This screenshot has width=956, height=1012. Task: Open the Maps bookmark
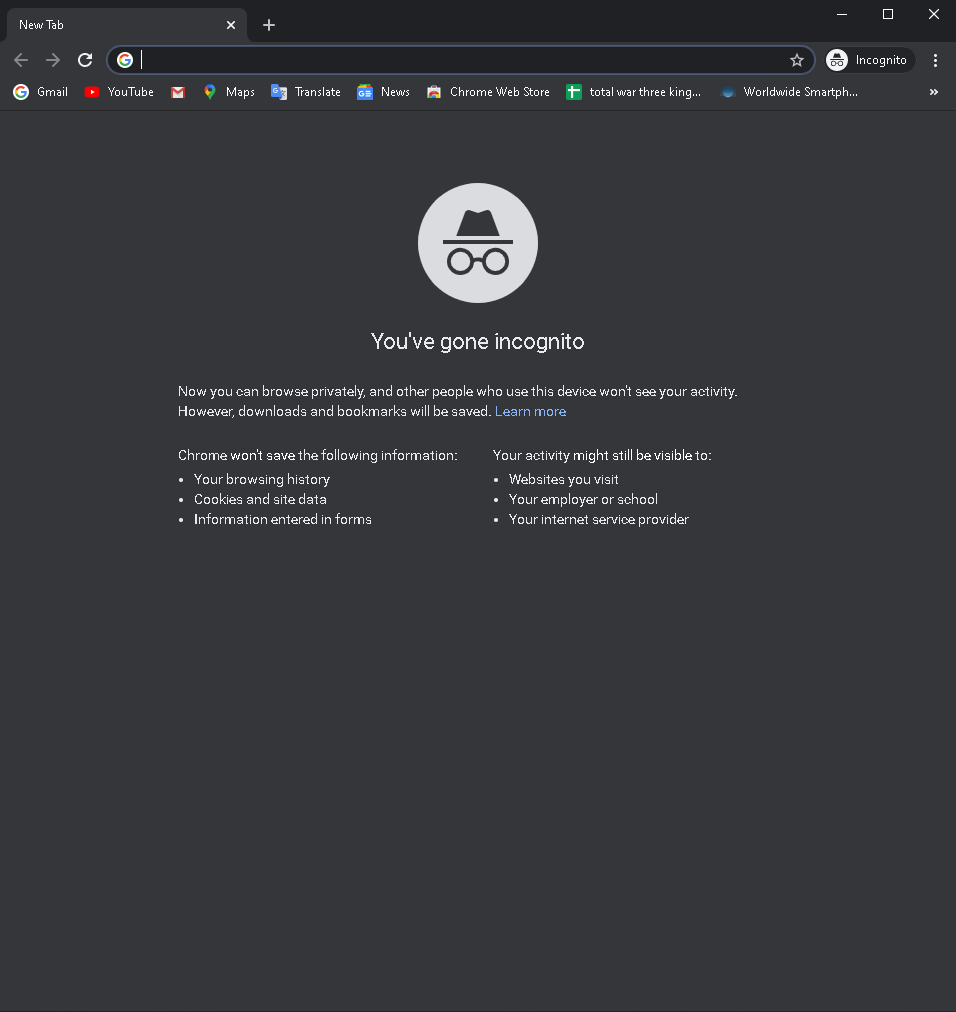[229, 92]
